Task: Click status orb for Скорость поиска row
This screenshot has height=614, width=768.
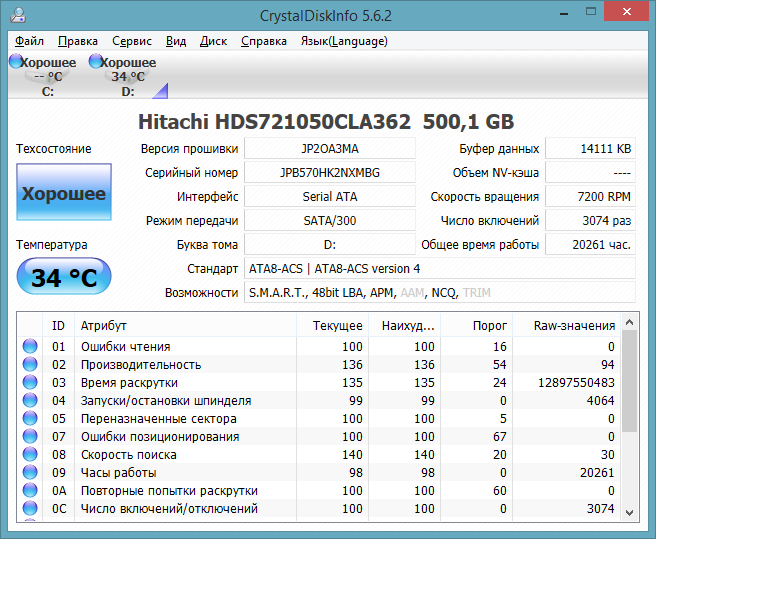Action: [x=30, y=454]
